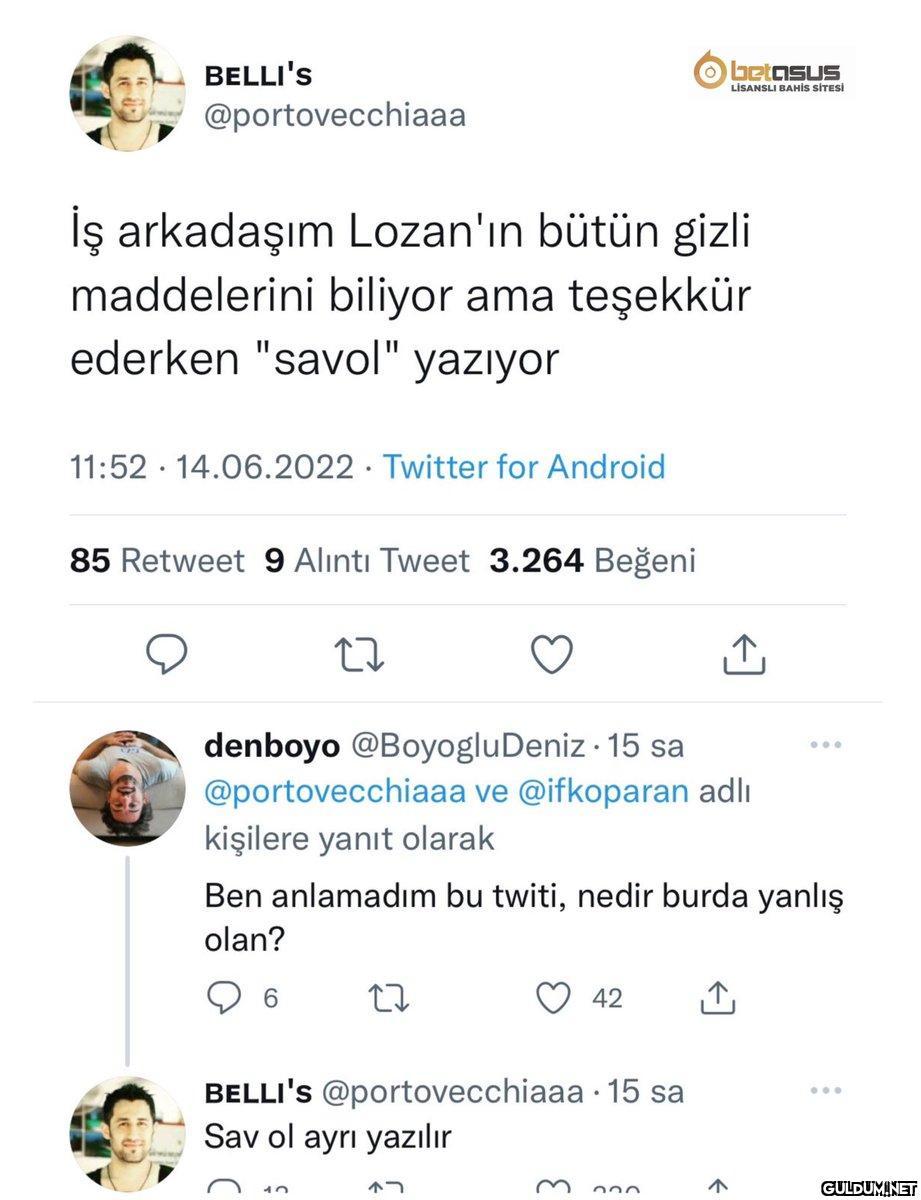Retweet the main tweet by BELLI's

click(360, 654)
